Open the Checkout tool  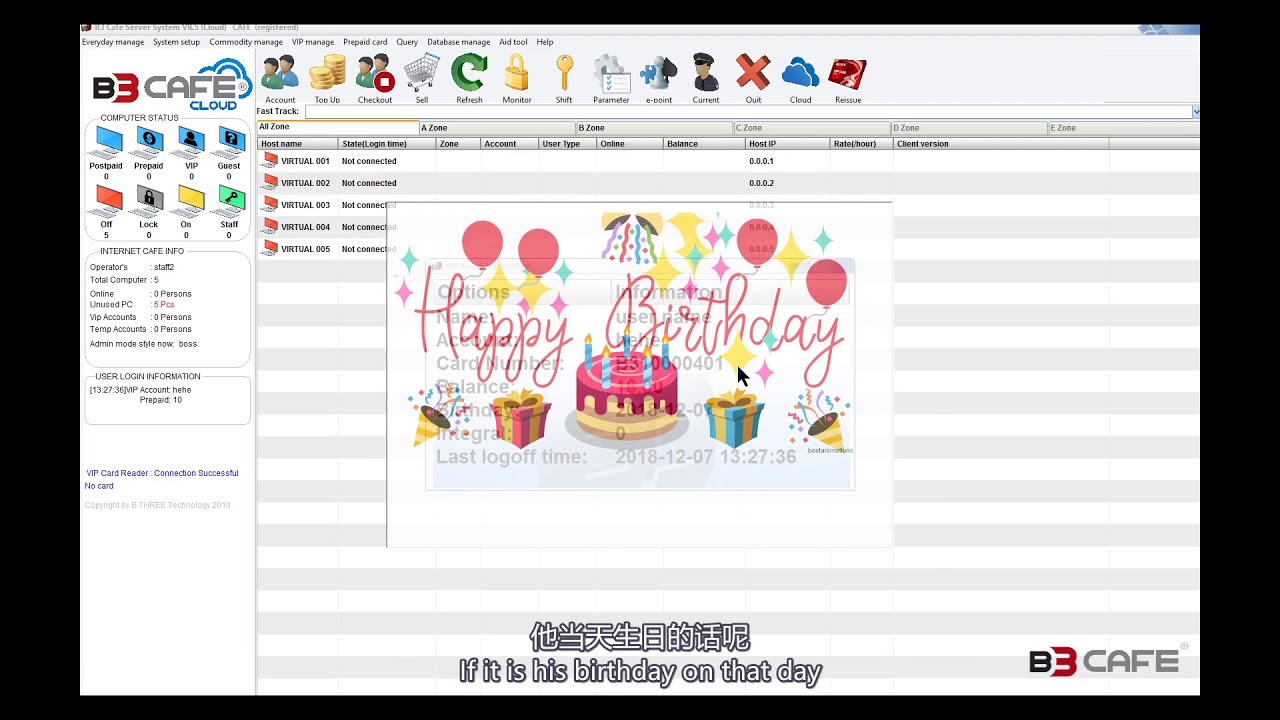pyautogui.click(x=375, y=78)
